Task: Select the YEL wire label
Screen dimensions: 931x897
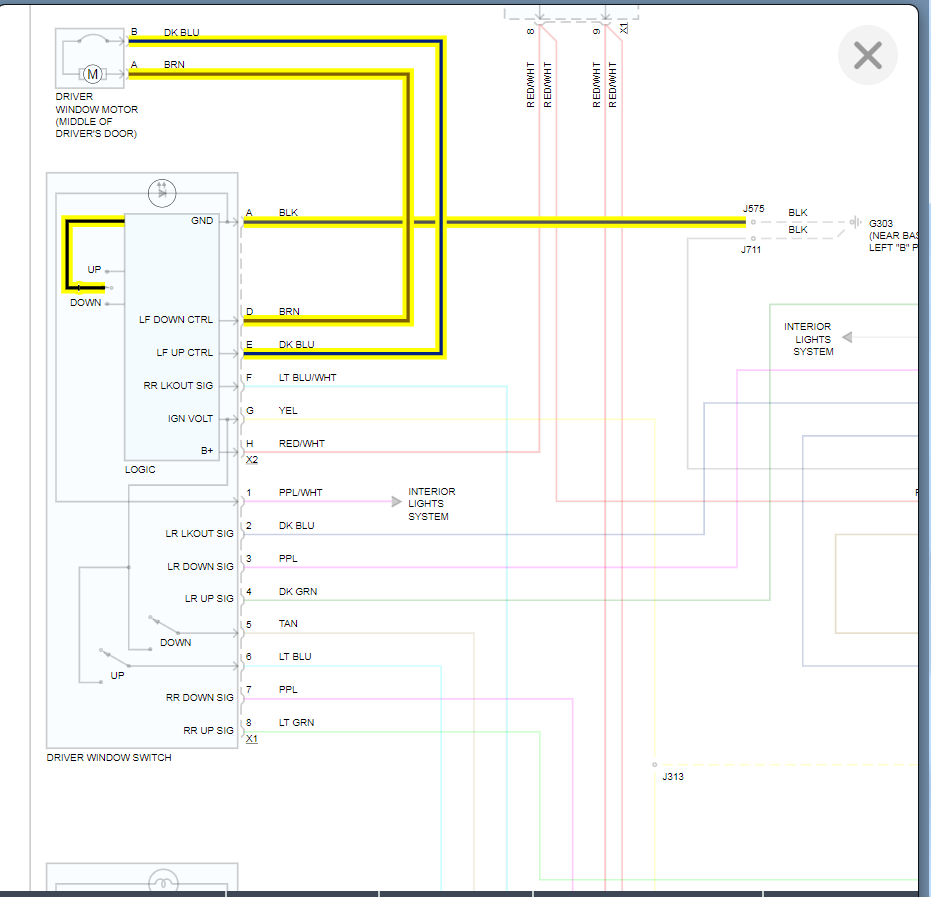Action: (x=288, y=411)
